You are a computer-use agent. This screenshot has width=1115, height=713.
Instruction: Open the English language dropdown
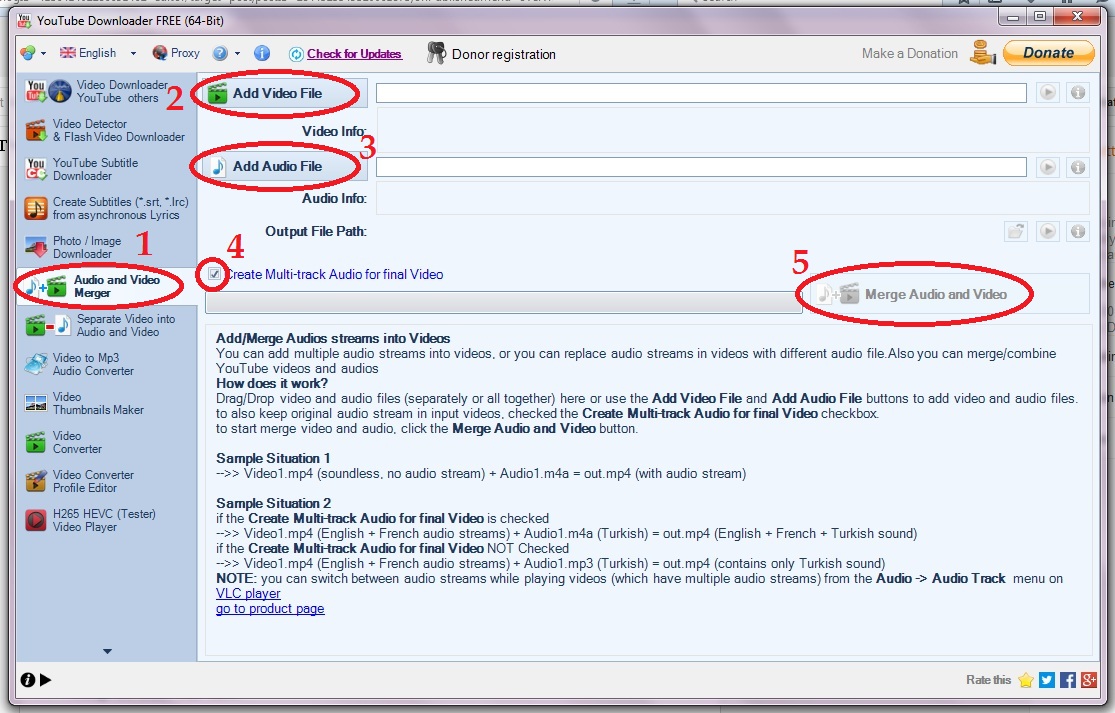pyautogui.click(x=97, y=53)
